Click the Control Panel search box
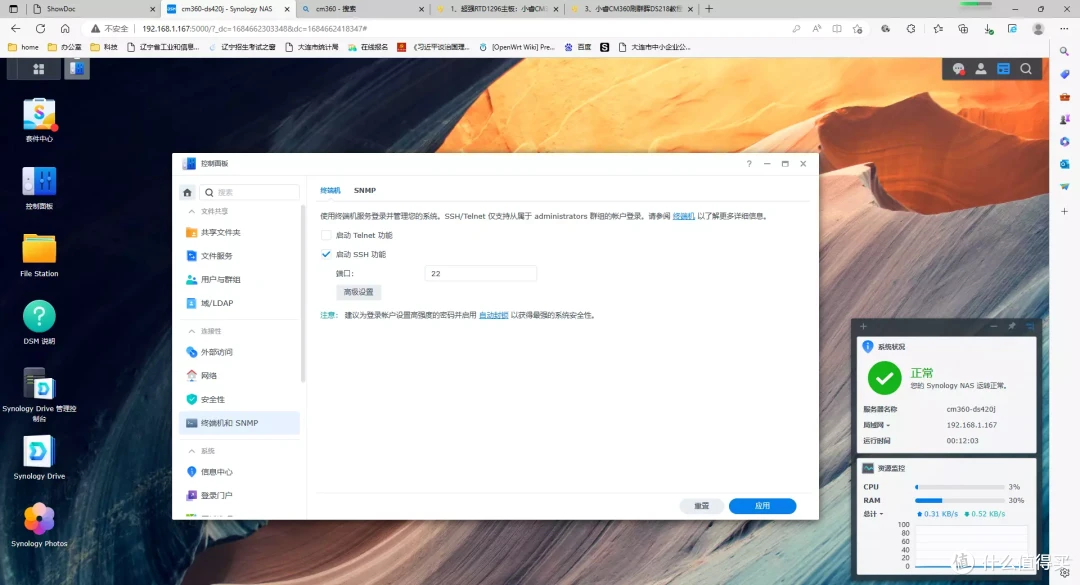This screenshot has width=1080, height=585. pyautogui.click(x=251, y=192)
